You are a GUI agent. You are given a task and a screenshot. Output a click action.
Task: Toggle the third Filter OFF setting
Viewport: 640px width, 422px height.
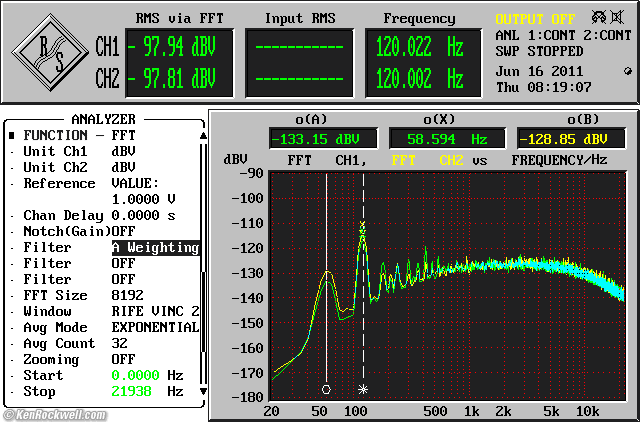(104, 279)
